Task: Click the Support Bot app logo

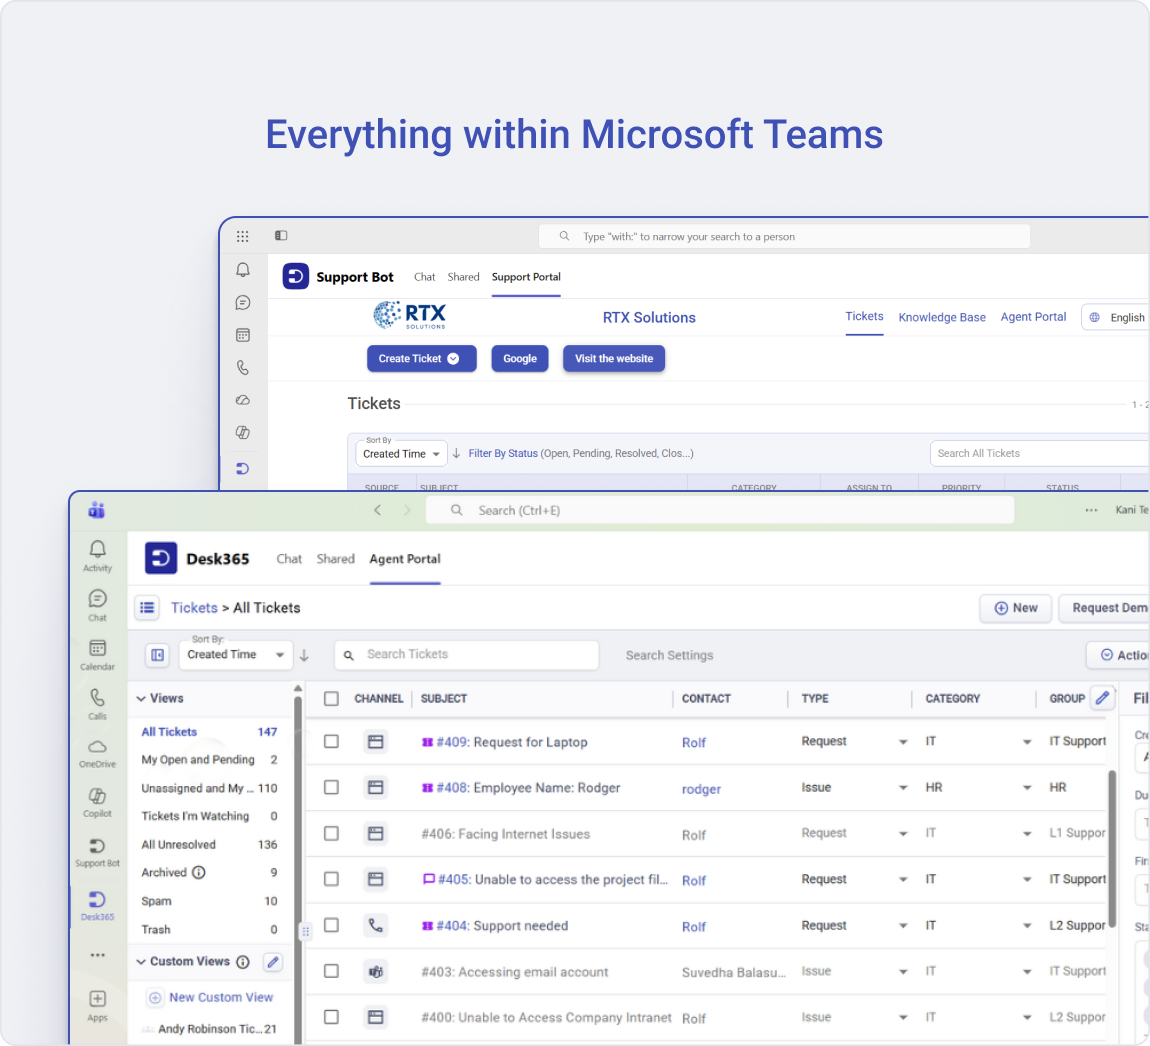Action: tap(296, 277)
